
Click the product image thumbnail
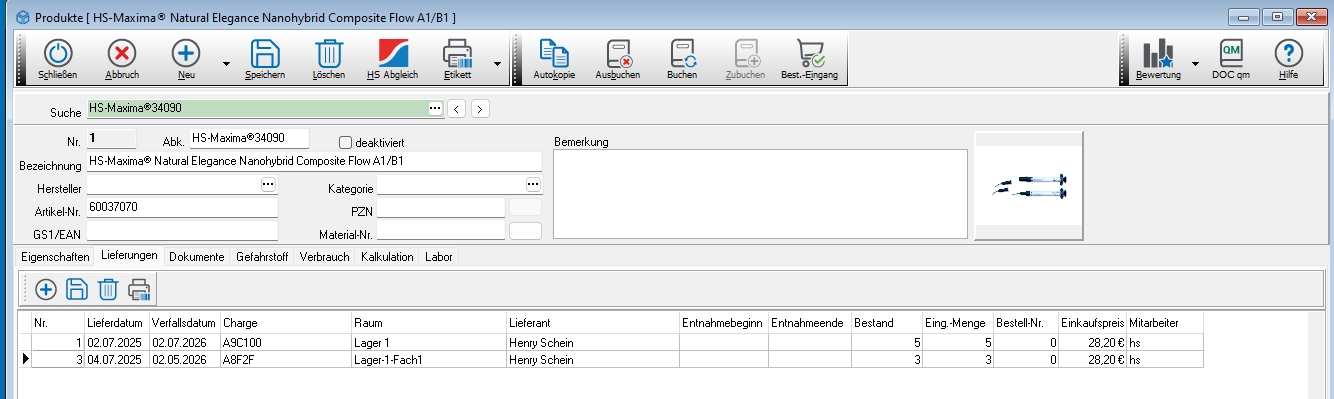[x=1029, y=187]
